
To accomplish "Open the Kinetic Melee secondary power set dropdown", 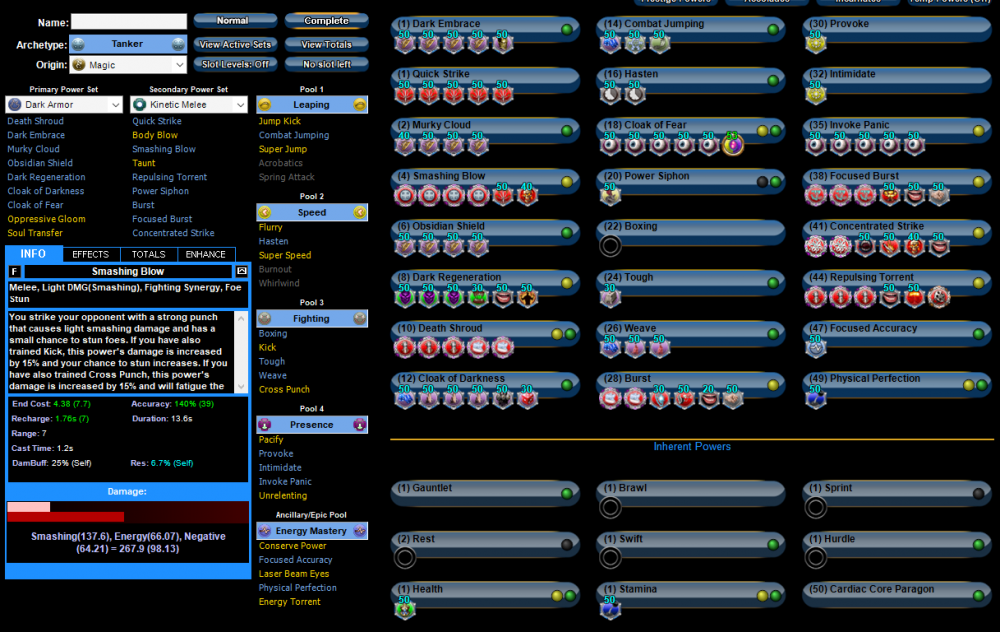I will point(188,105).
